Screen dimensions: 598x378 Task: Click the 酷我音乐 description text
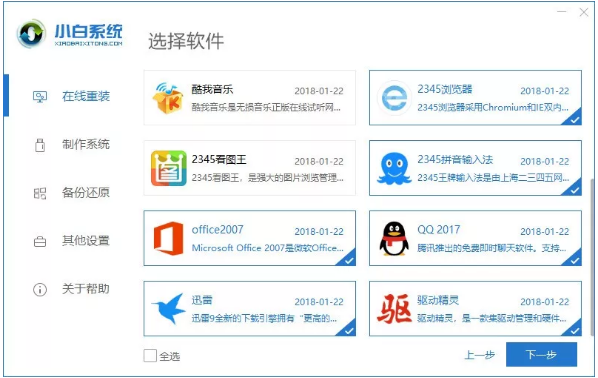(266, 108)
